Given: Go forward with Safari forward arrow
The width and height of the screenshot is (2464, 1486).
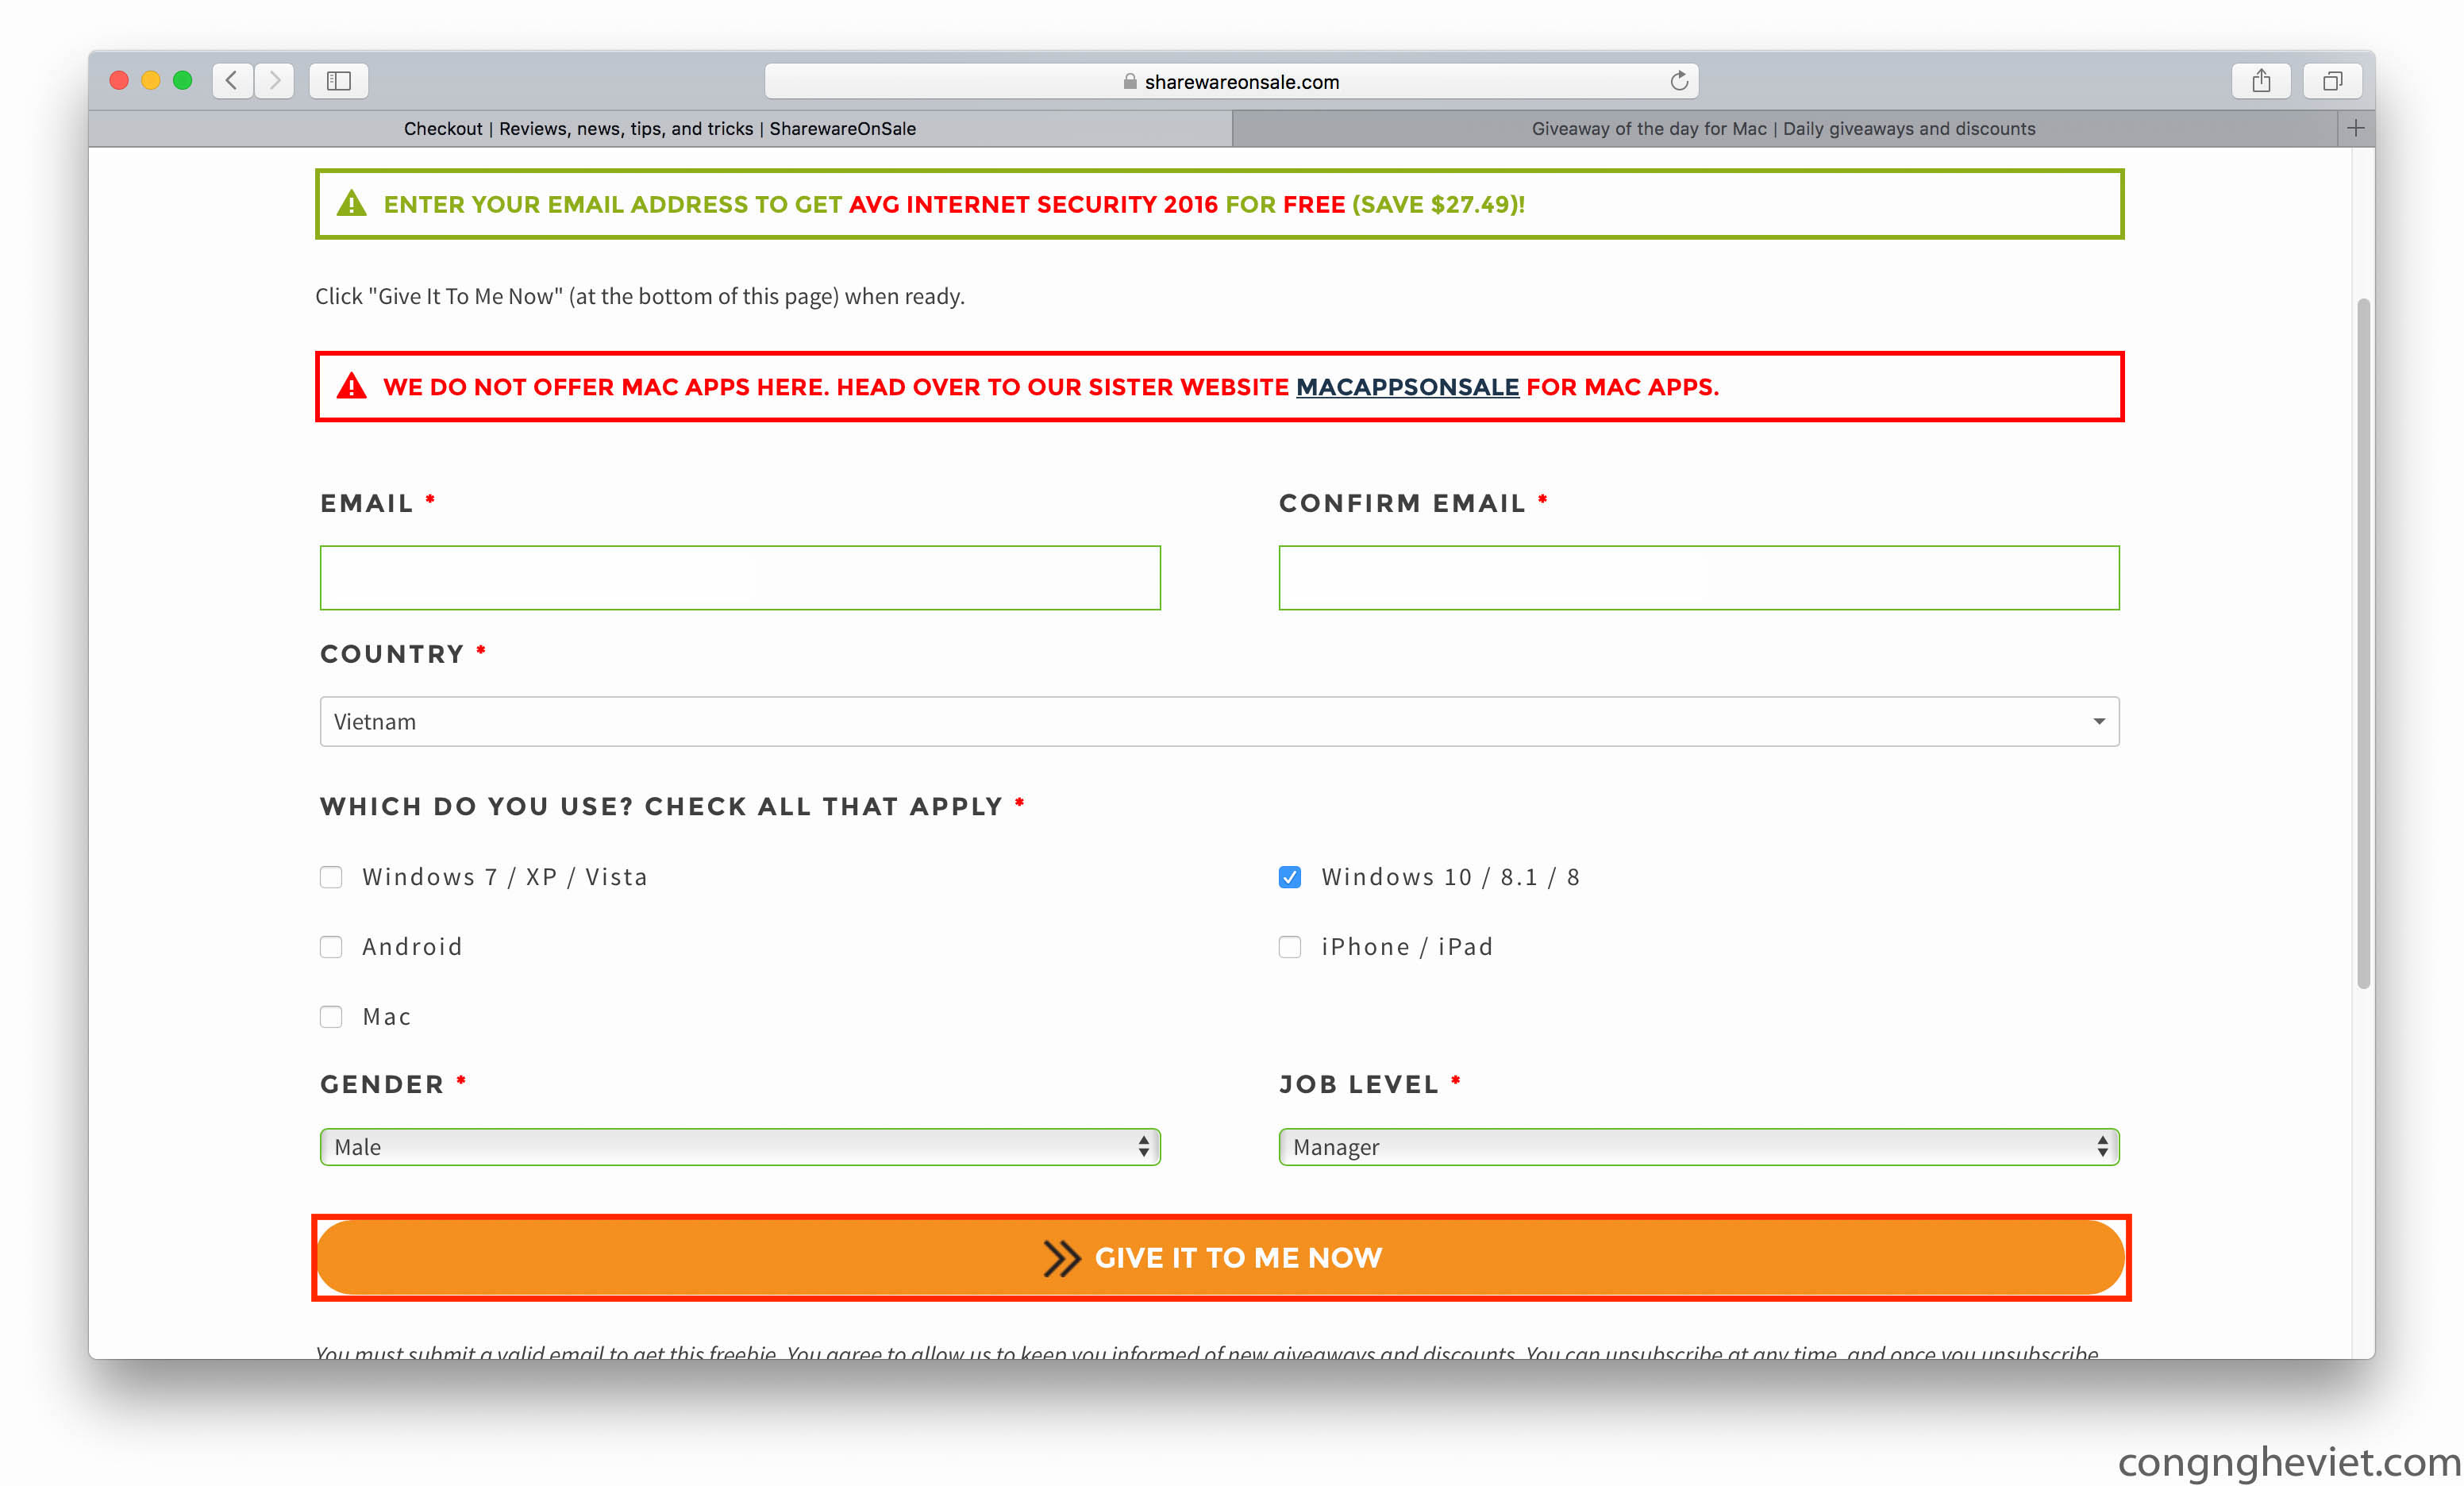Looking at the screenshot, I should click(274, 81).
